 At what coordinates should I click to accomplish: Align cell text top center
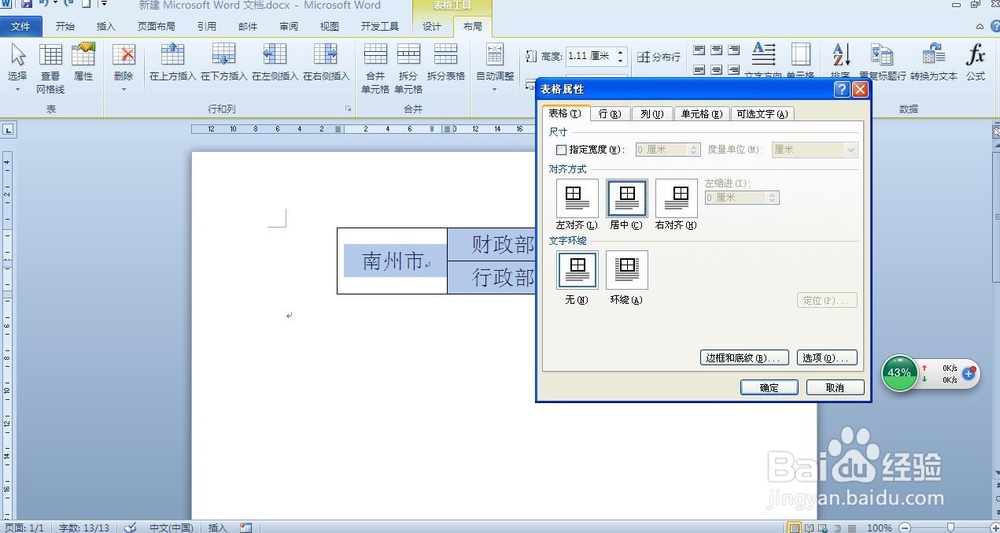coord(716,49)
